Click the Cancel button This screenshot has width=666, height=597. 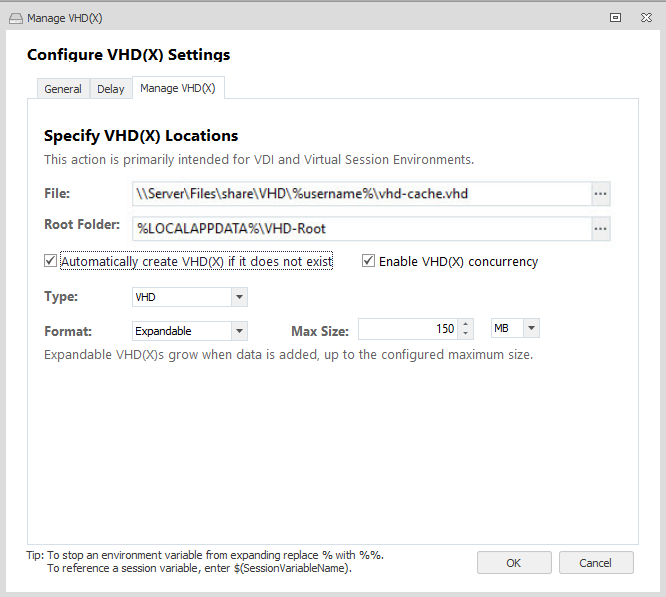point(596,563)
